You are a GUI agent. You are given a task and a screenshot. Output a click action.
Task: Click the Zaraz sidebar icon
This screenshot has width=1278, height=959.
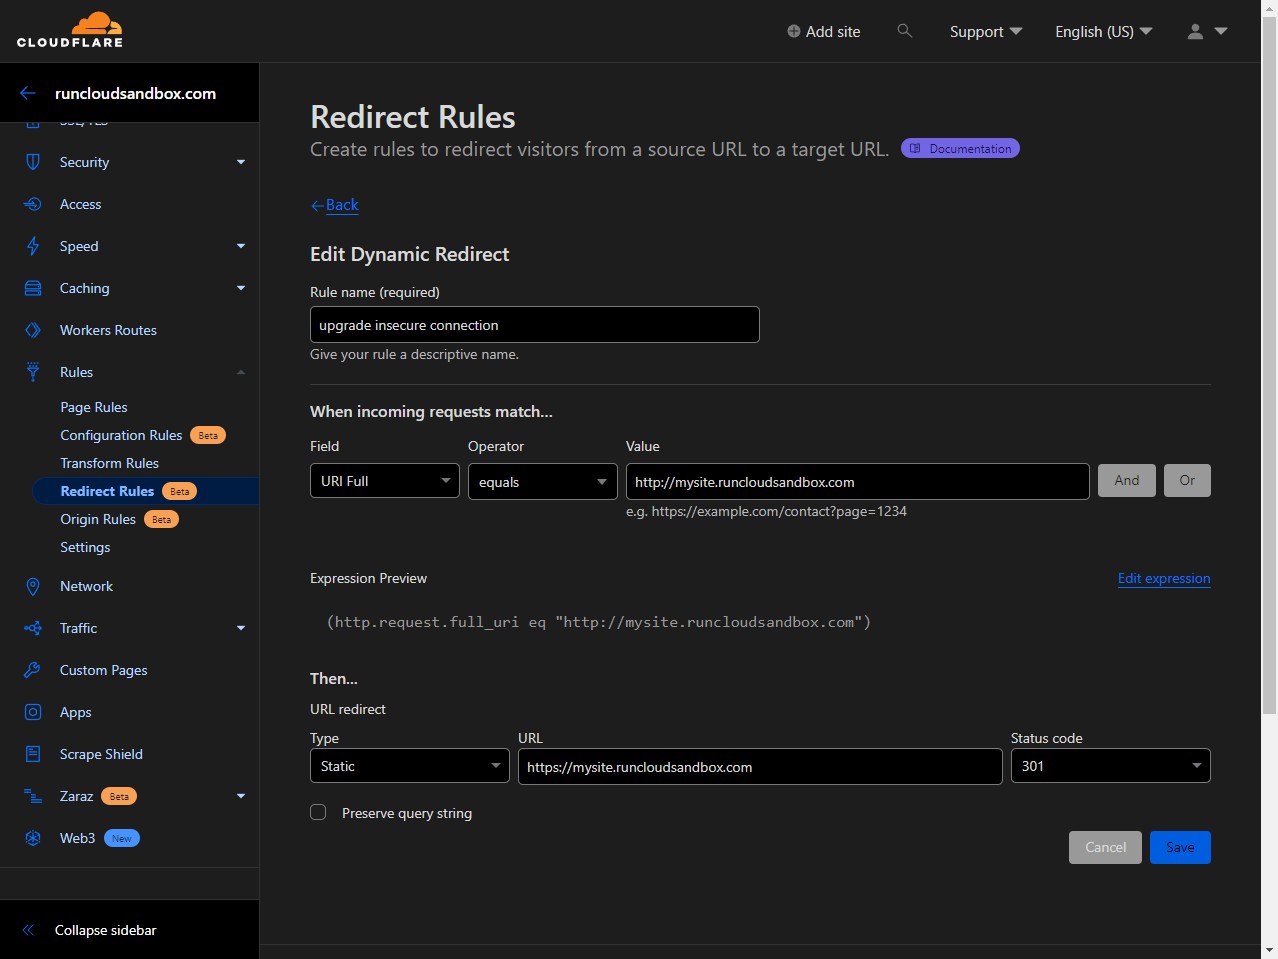click(33, 796)
